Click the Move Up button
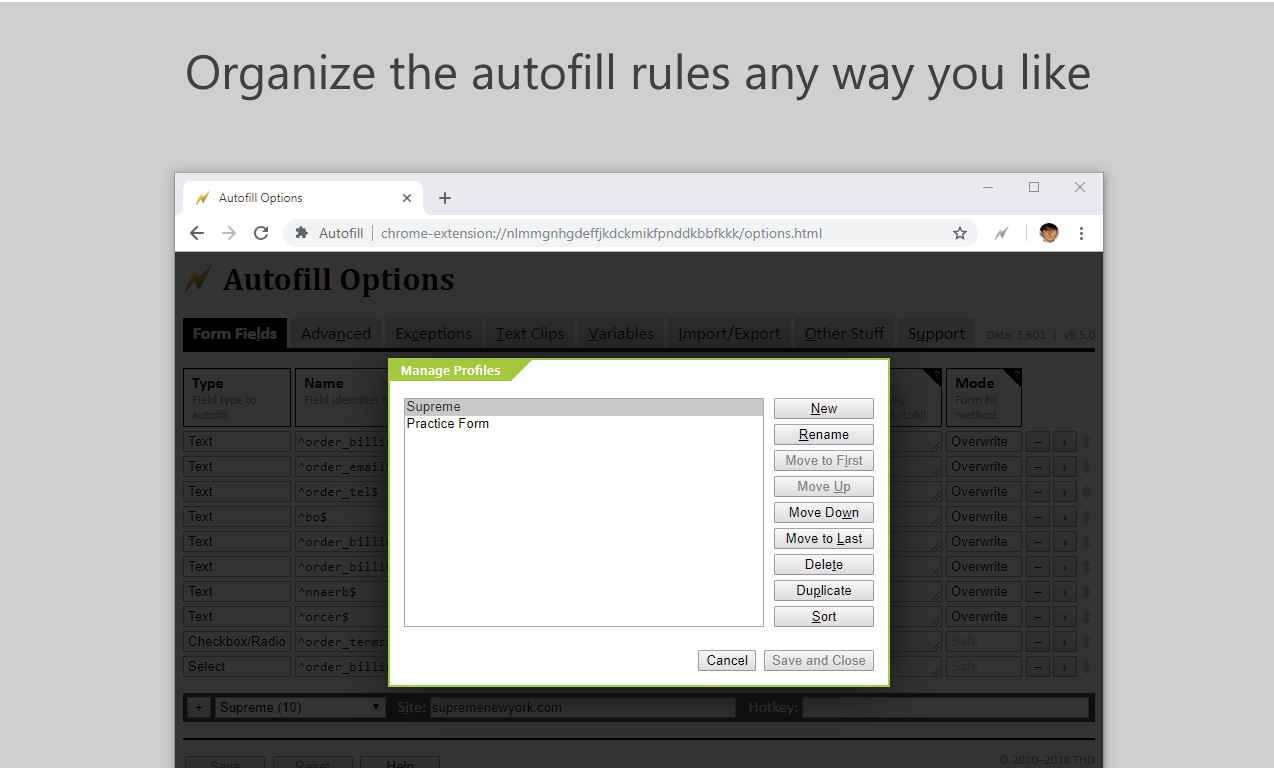The width and height of the screenshot is (1274, 768). (824, 486)
